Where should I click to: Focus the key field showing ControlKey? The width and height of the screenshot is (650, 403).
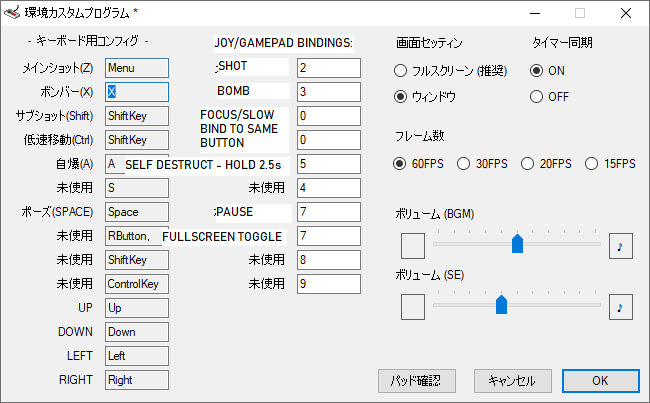(x=137, y=284)
